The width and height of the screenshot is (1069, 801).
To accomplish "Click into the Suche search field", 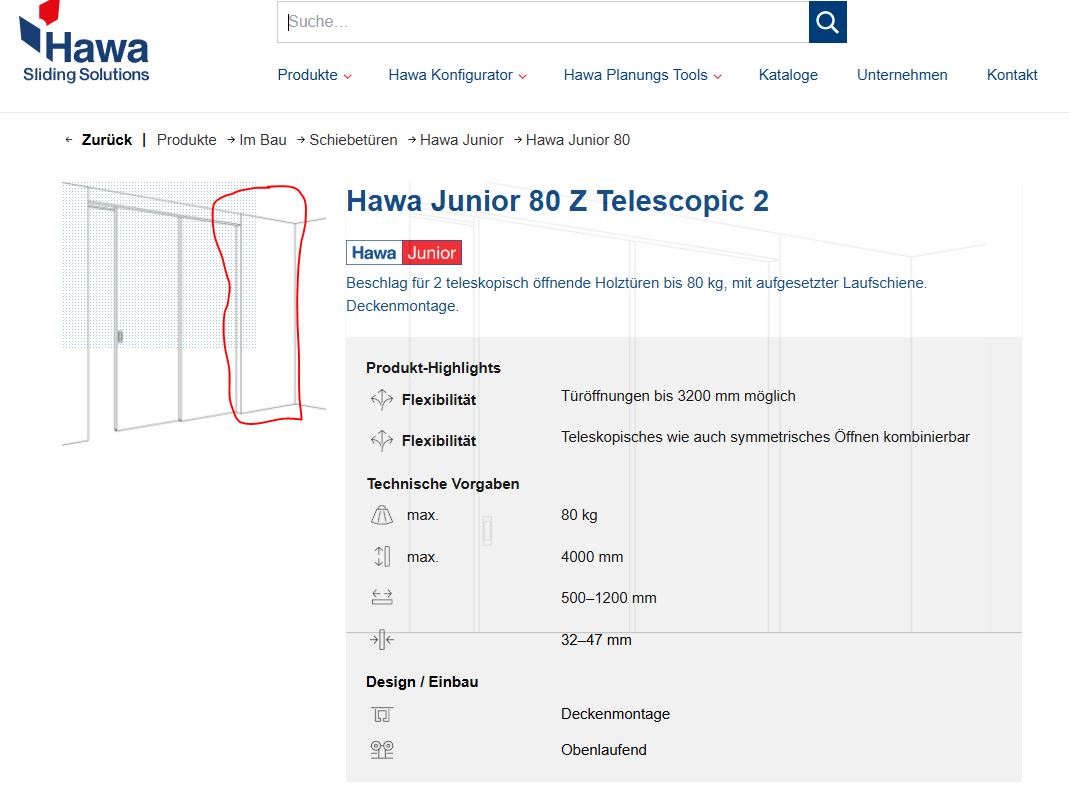I will click(543, 22).
